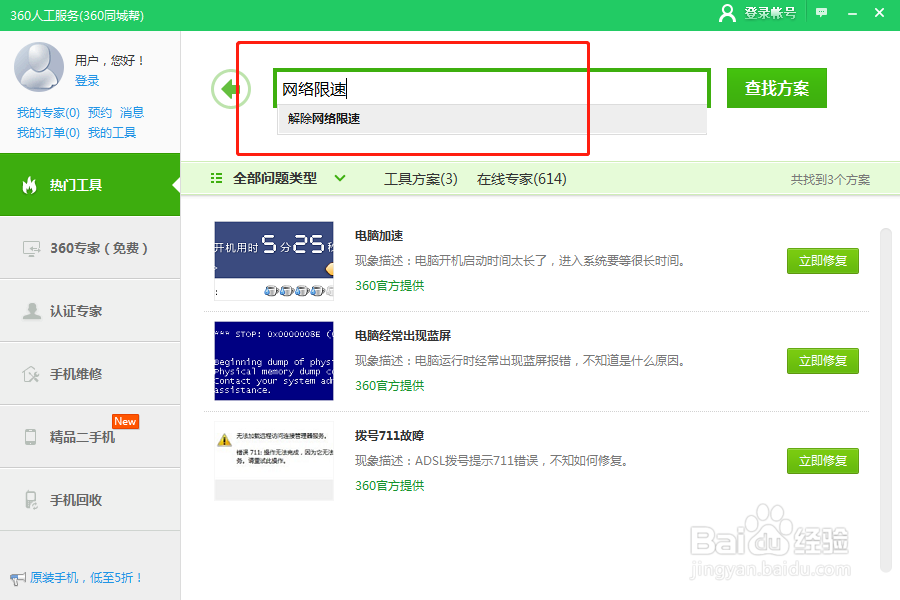
Task: Open 我的工具 link
Action: 112,133
